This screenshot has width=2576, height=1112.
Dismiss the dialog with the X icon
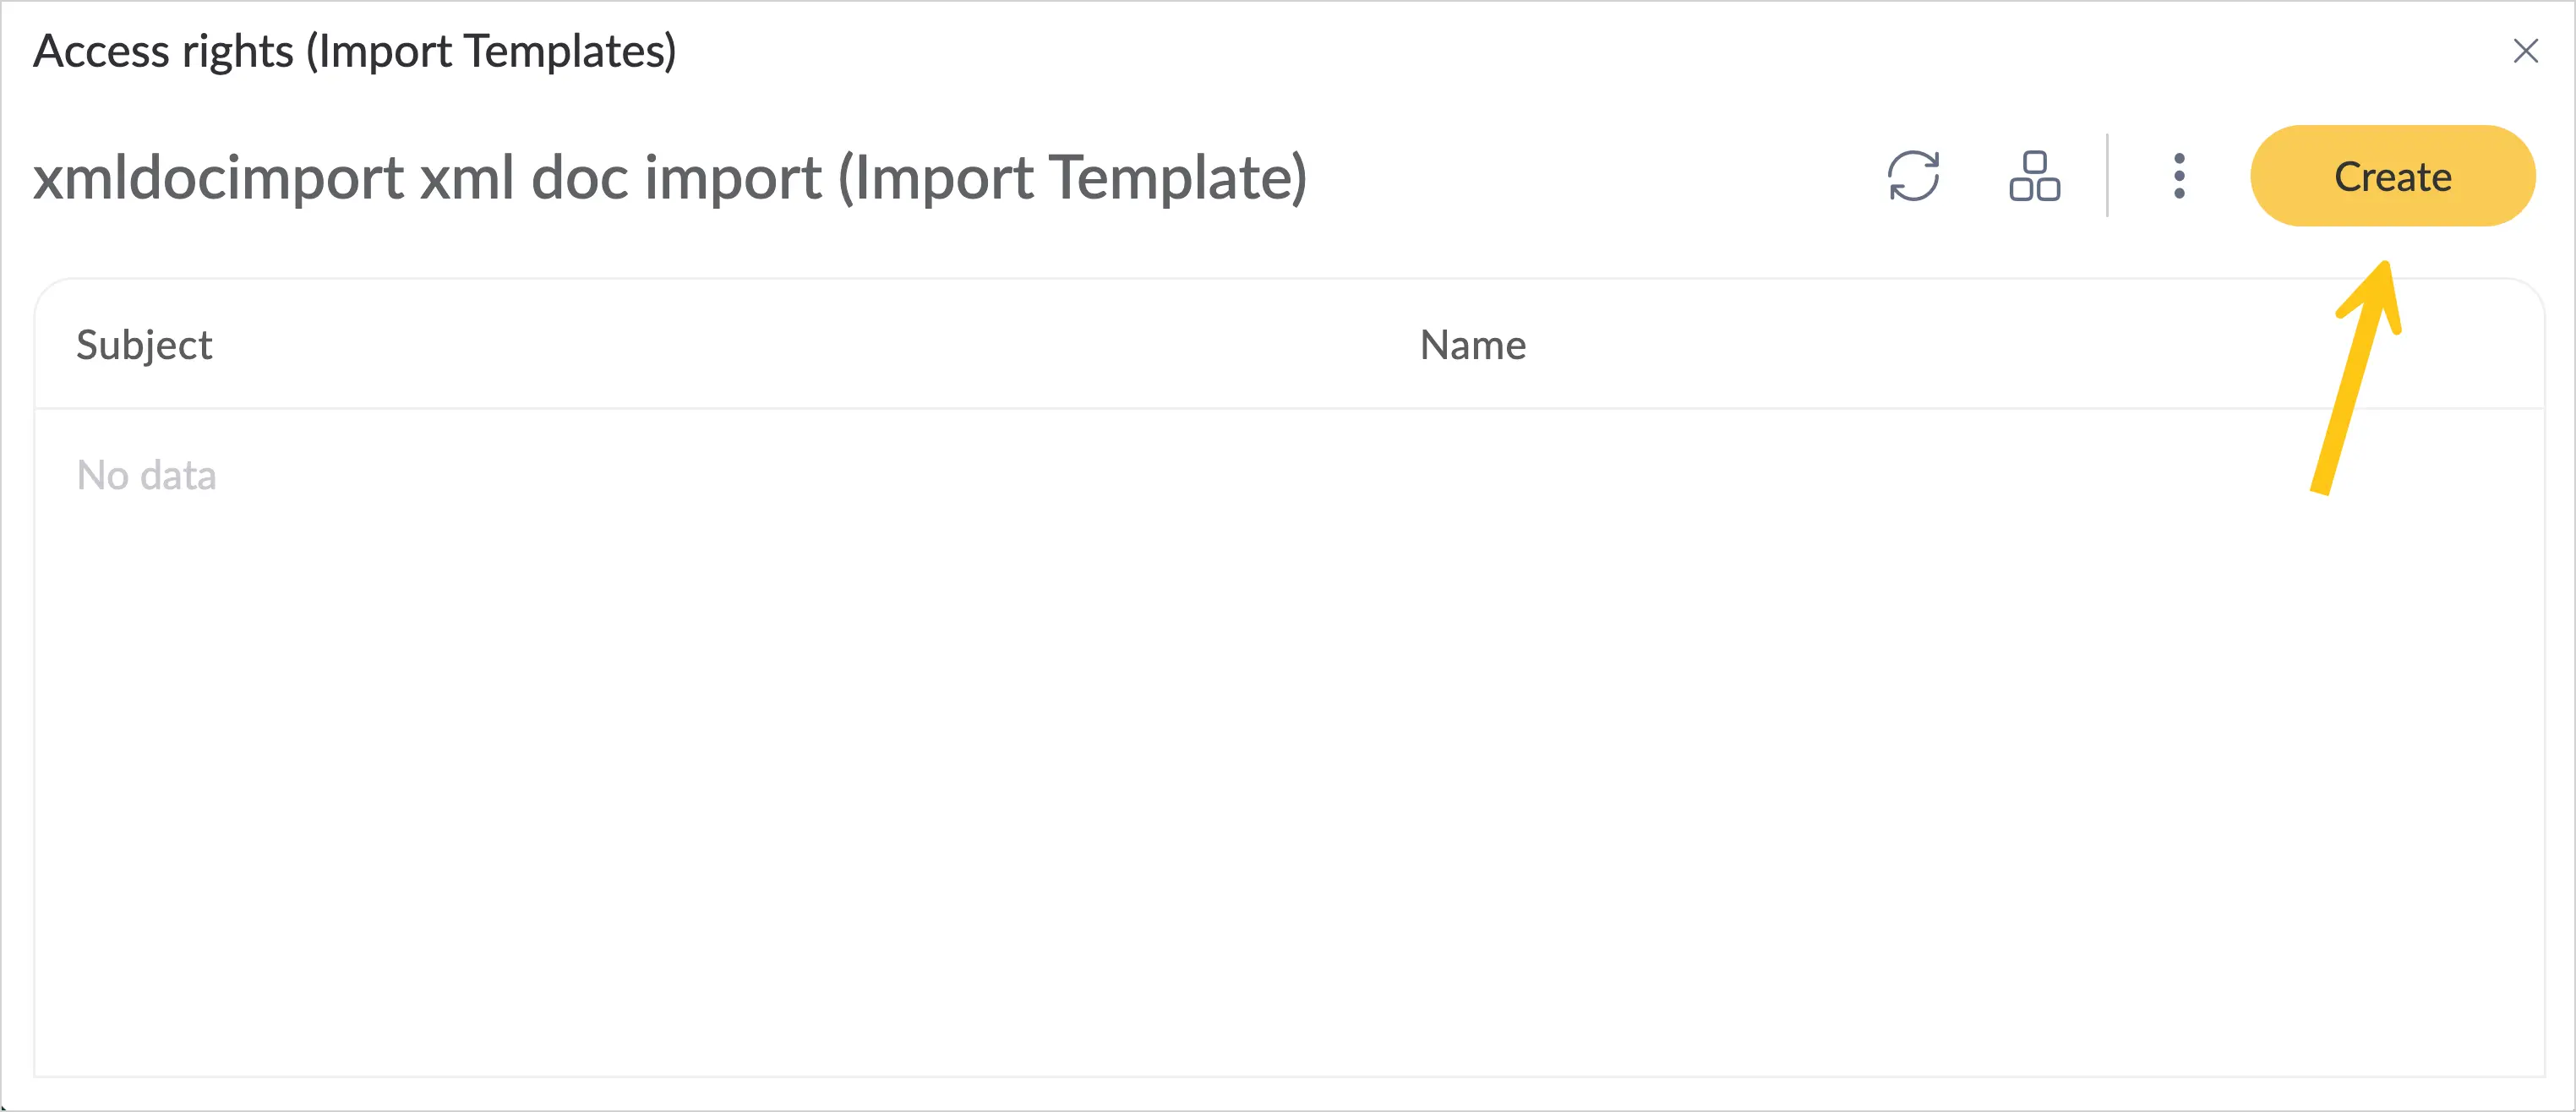(2525, 51)
